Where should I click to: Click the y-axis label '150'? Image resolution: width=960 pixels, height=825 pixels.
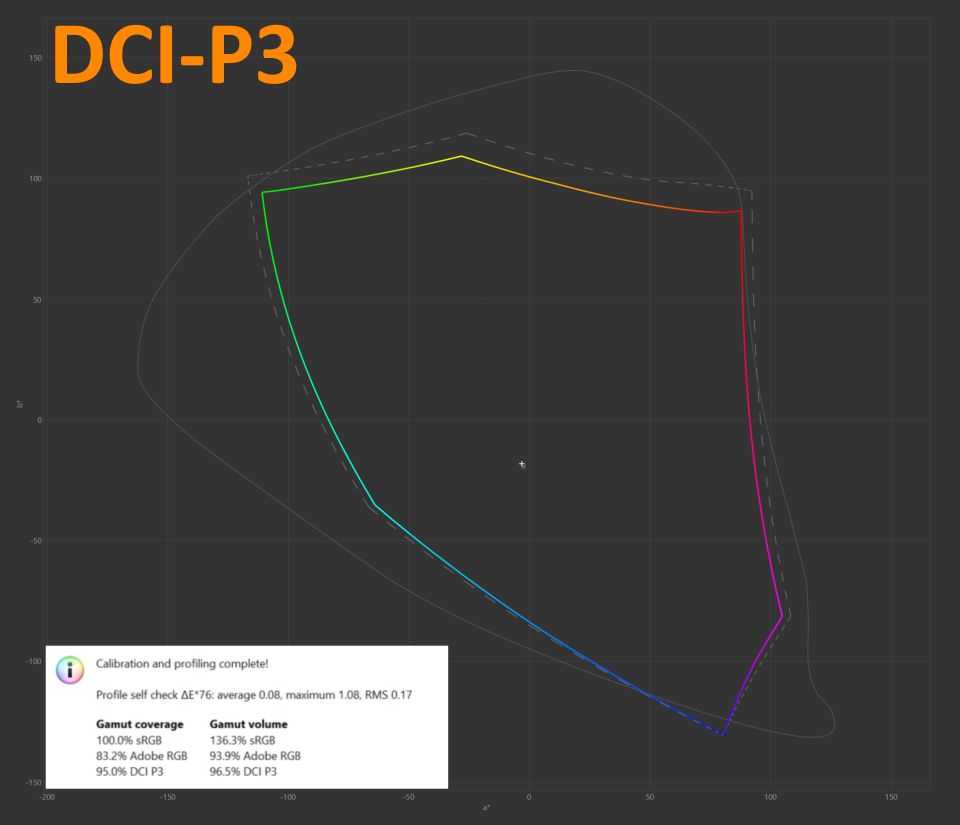(36, 58)
